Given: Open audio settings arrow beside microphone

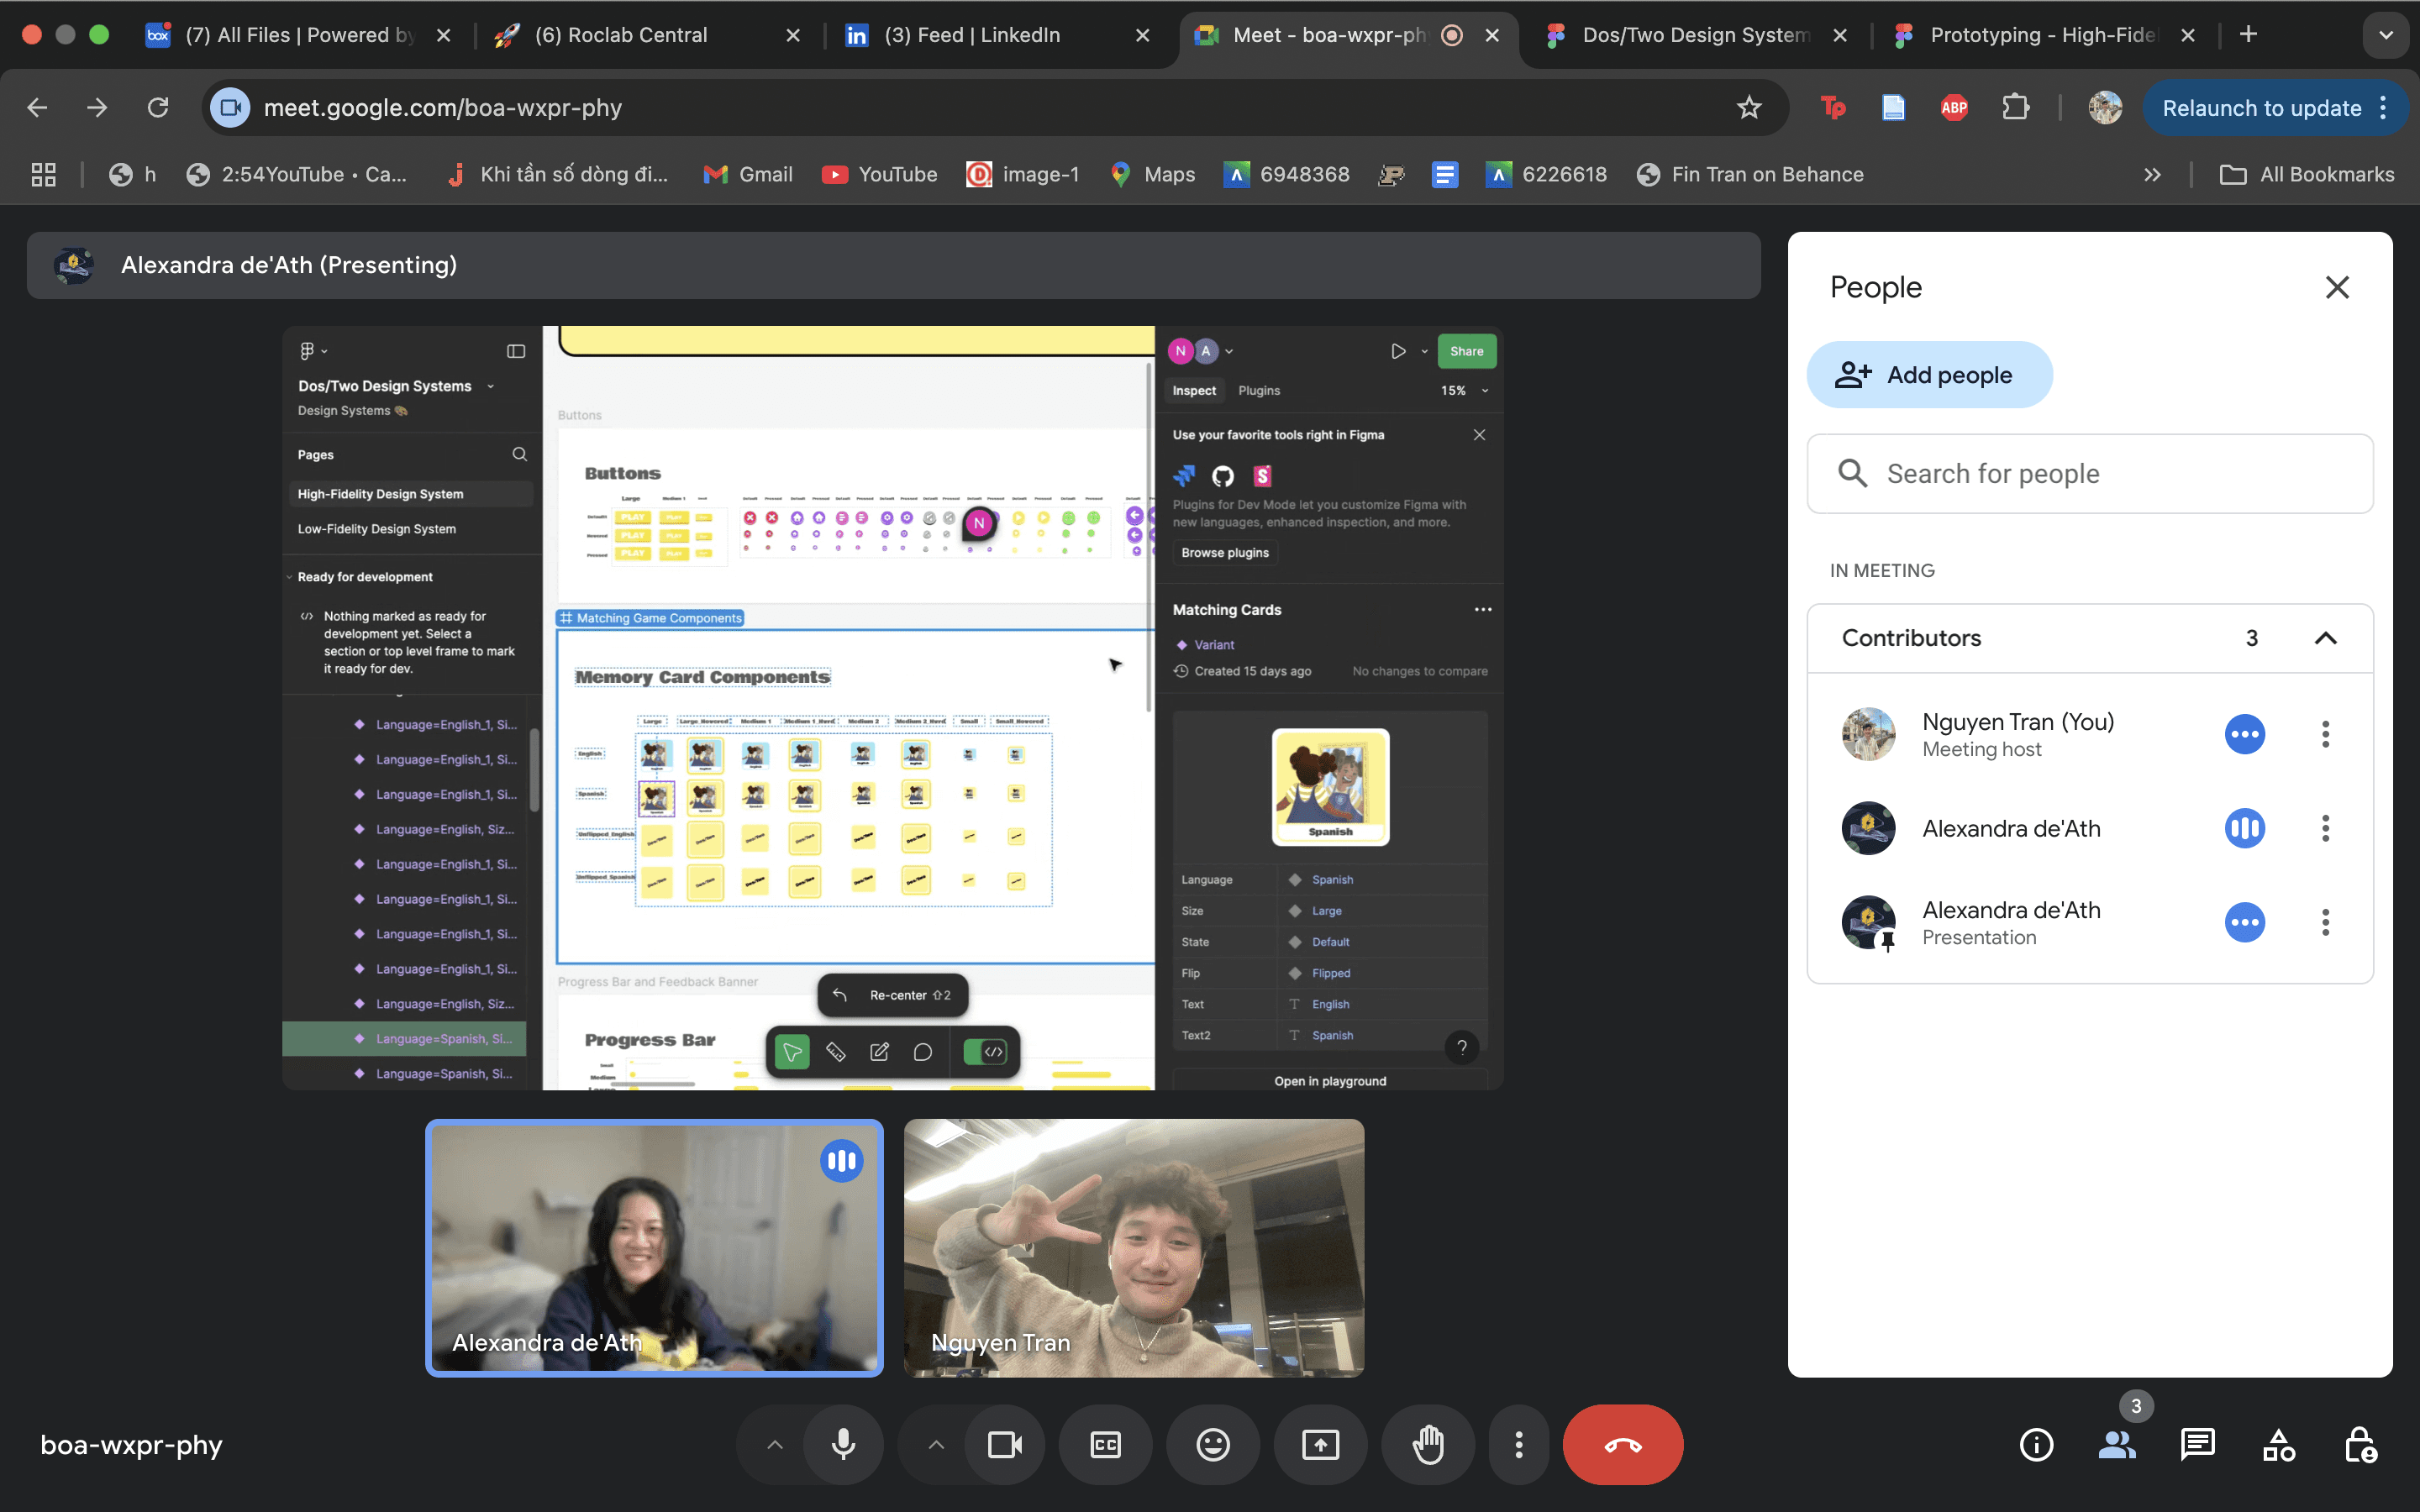Looking at the screenshot, I should (x=775, y=1444).
